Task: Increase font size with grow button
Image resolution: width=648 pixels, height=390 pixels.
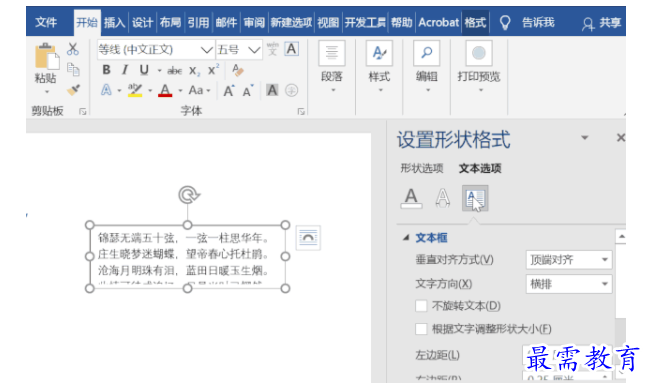Action: tap(229, 90)
